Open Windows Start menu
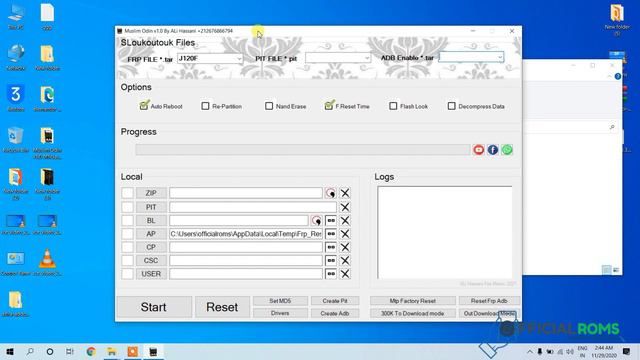The height and width of the screenshot is (360, 640). click(x=10, y=351)
